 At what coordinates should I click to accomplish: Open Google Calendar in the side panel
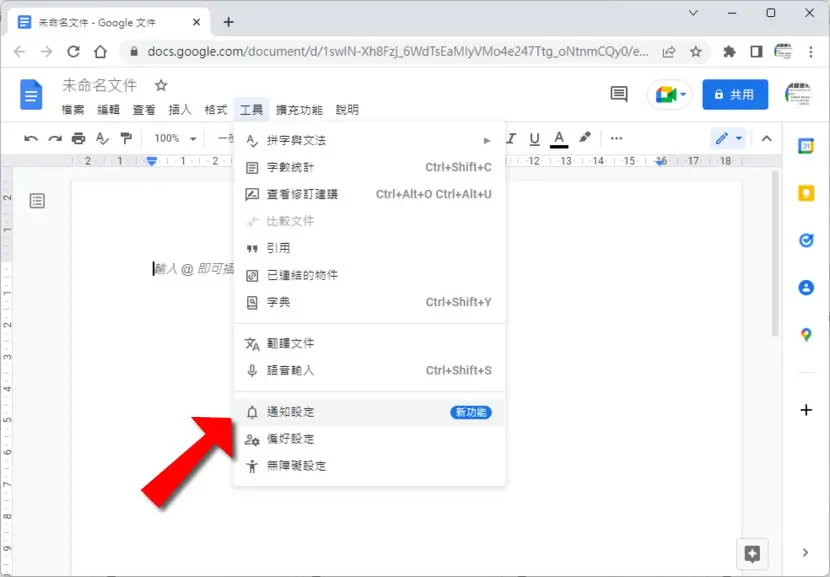(806, 146)
